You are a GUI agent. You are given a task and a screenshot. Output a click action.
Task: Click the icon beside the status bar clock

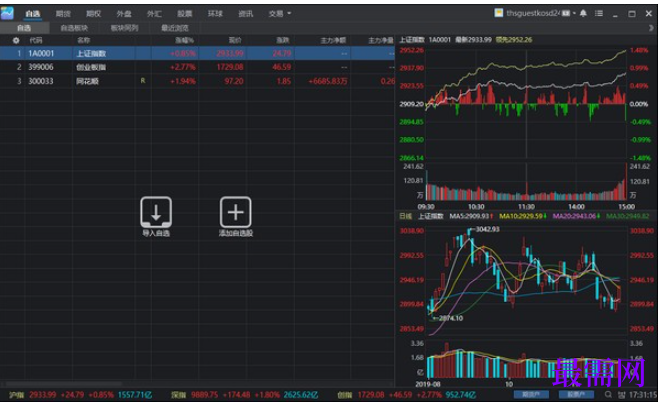(x=621, y=395)
